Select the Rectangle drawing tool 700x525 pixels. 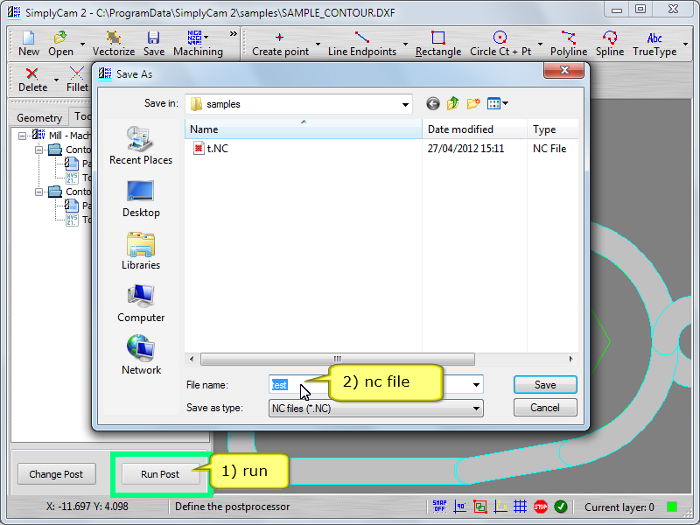click(438, 43)
